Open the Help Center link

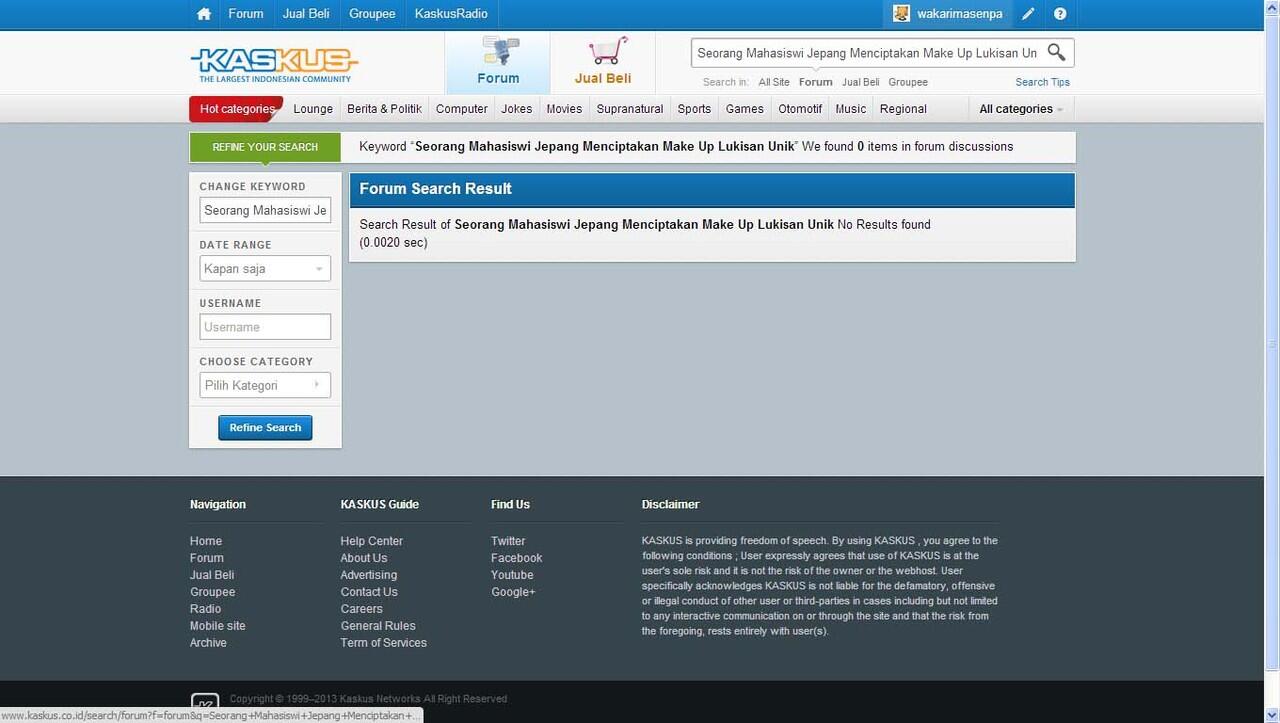pyautogui.click(x=372, y=541)
